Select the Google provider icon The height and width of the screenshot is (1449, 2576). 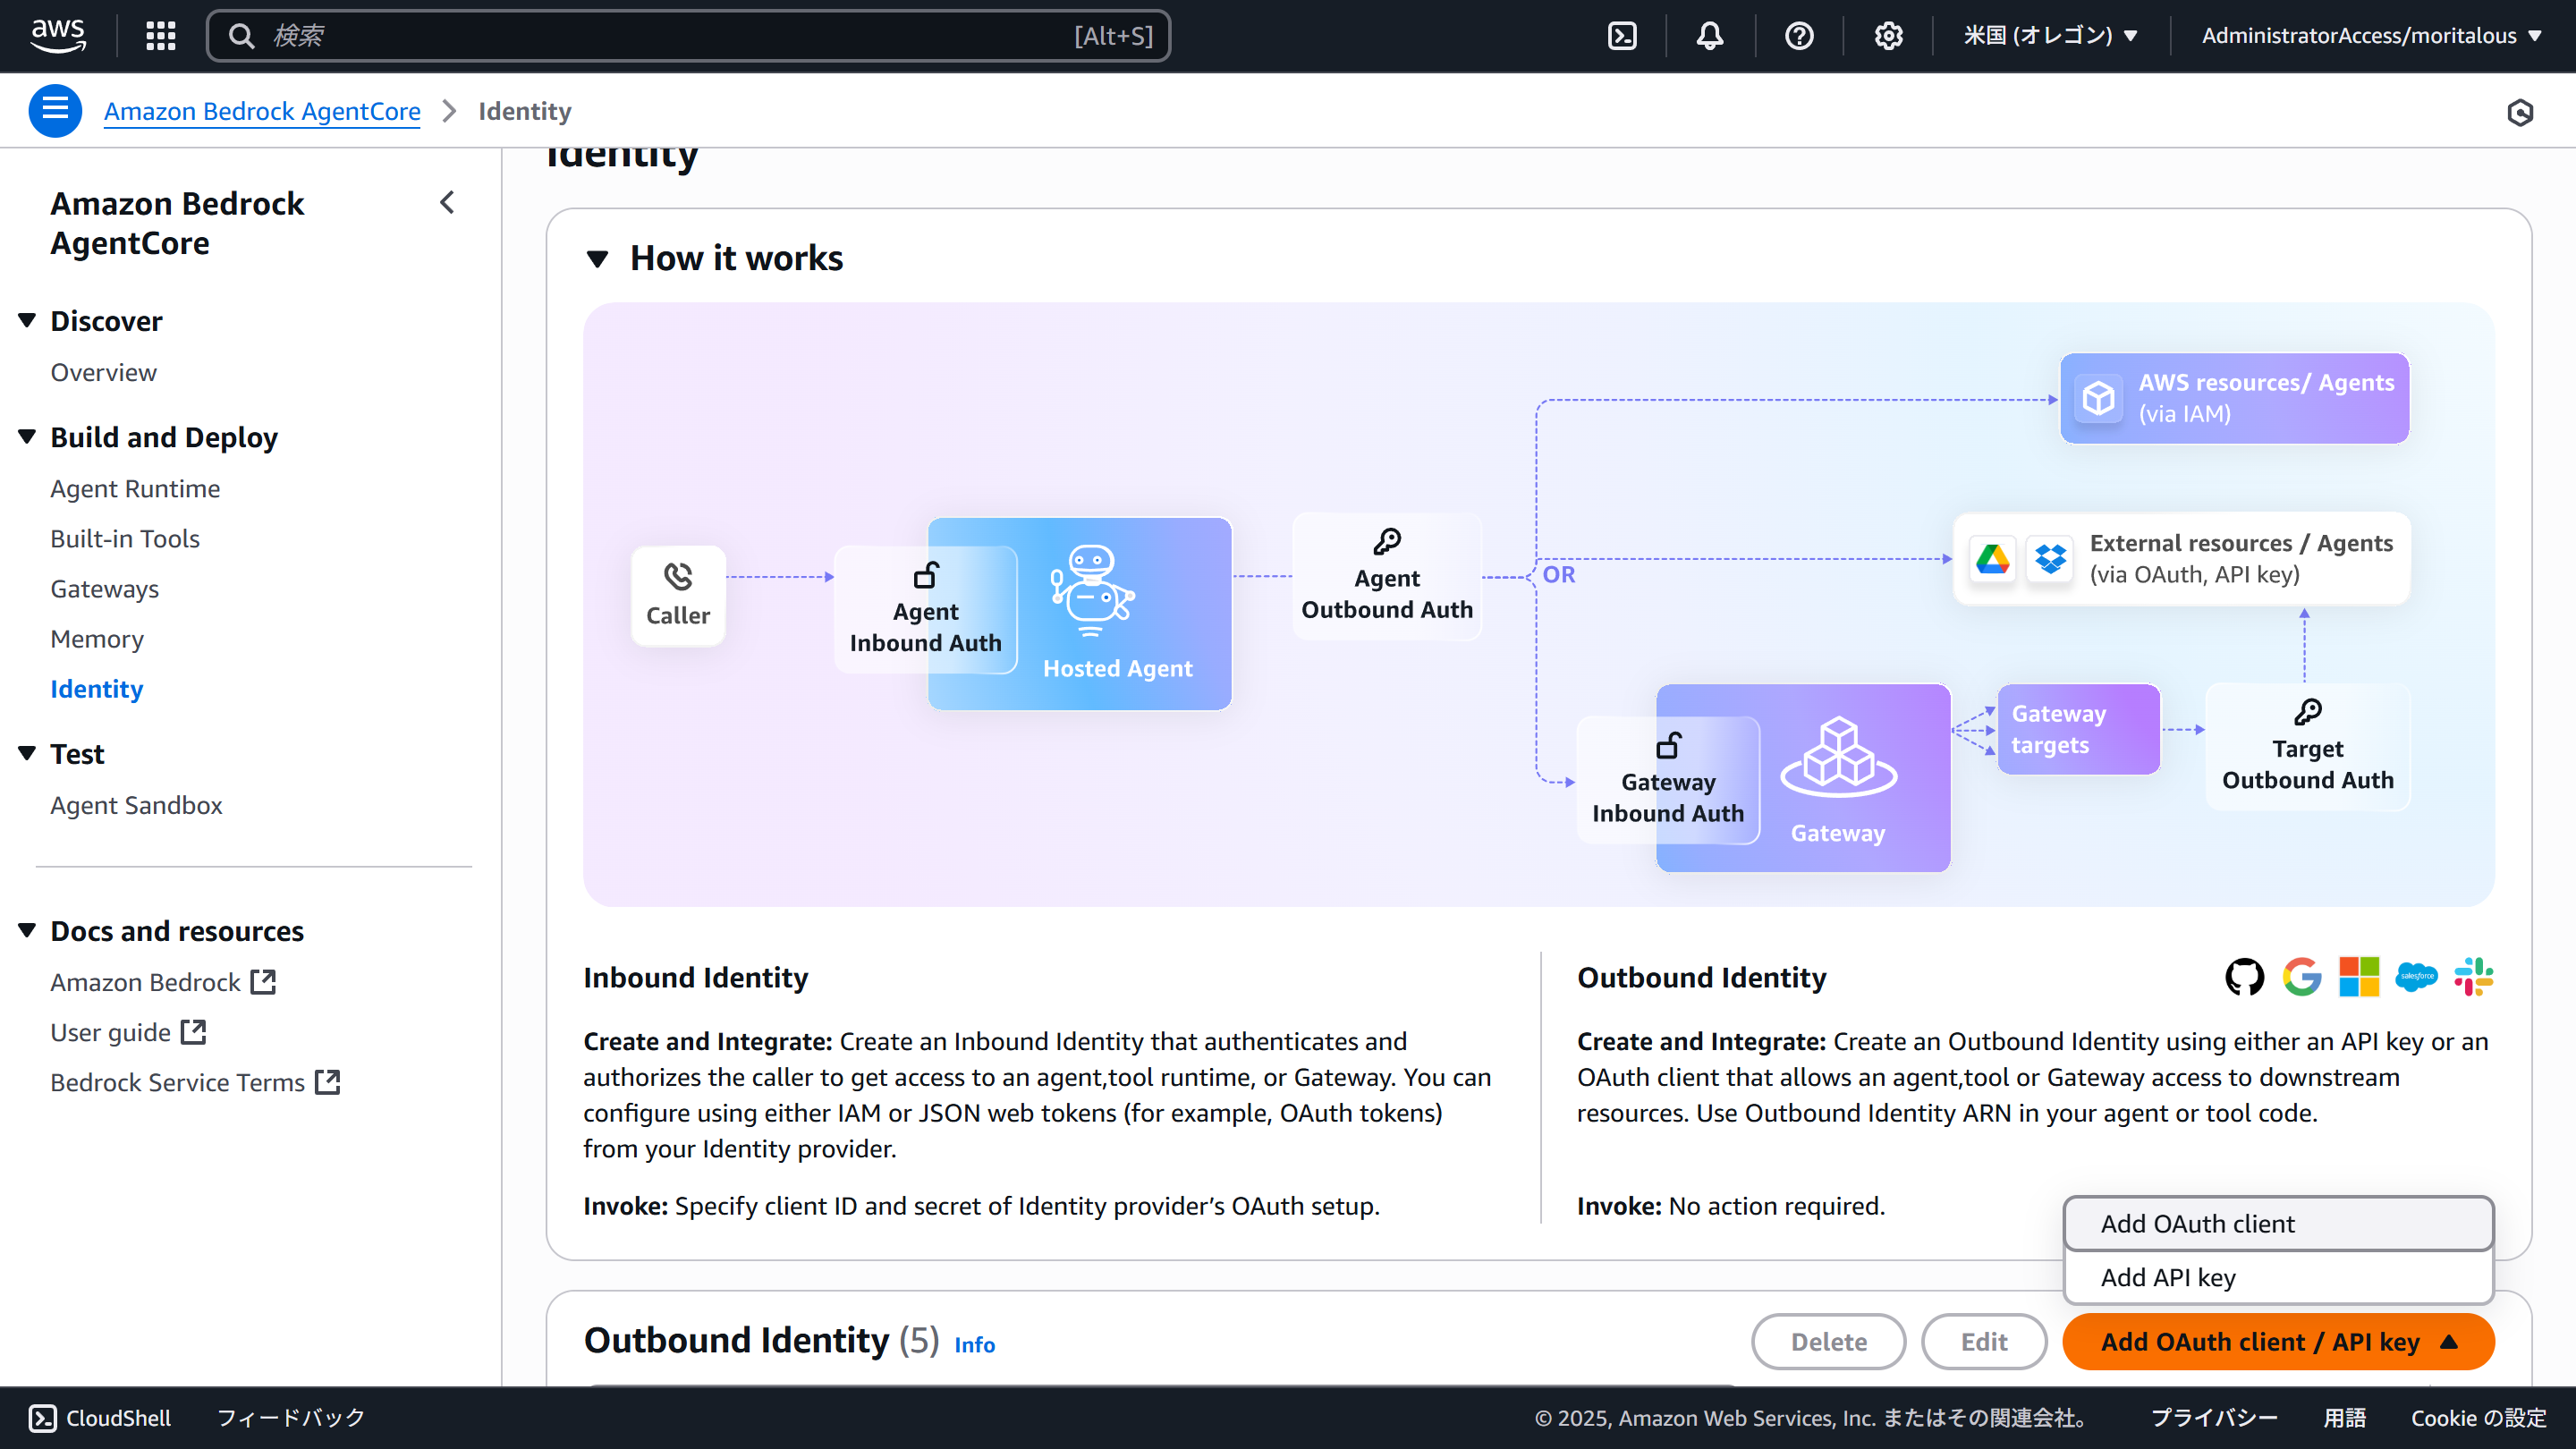2302,977
